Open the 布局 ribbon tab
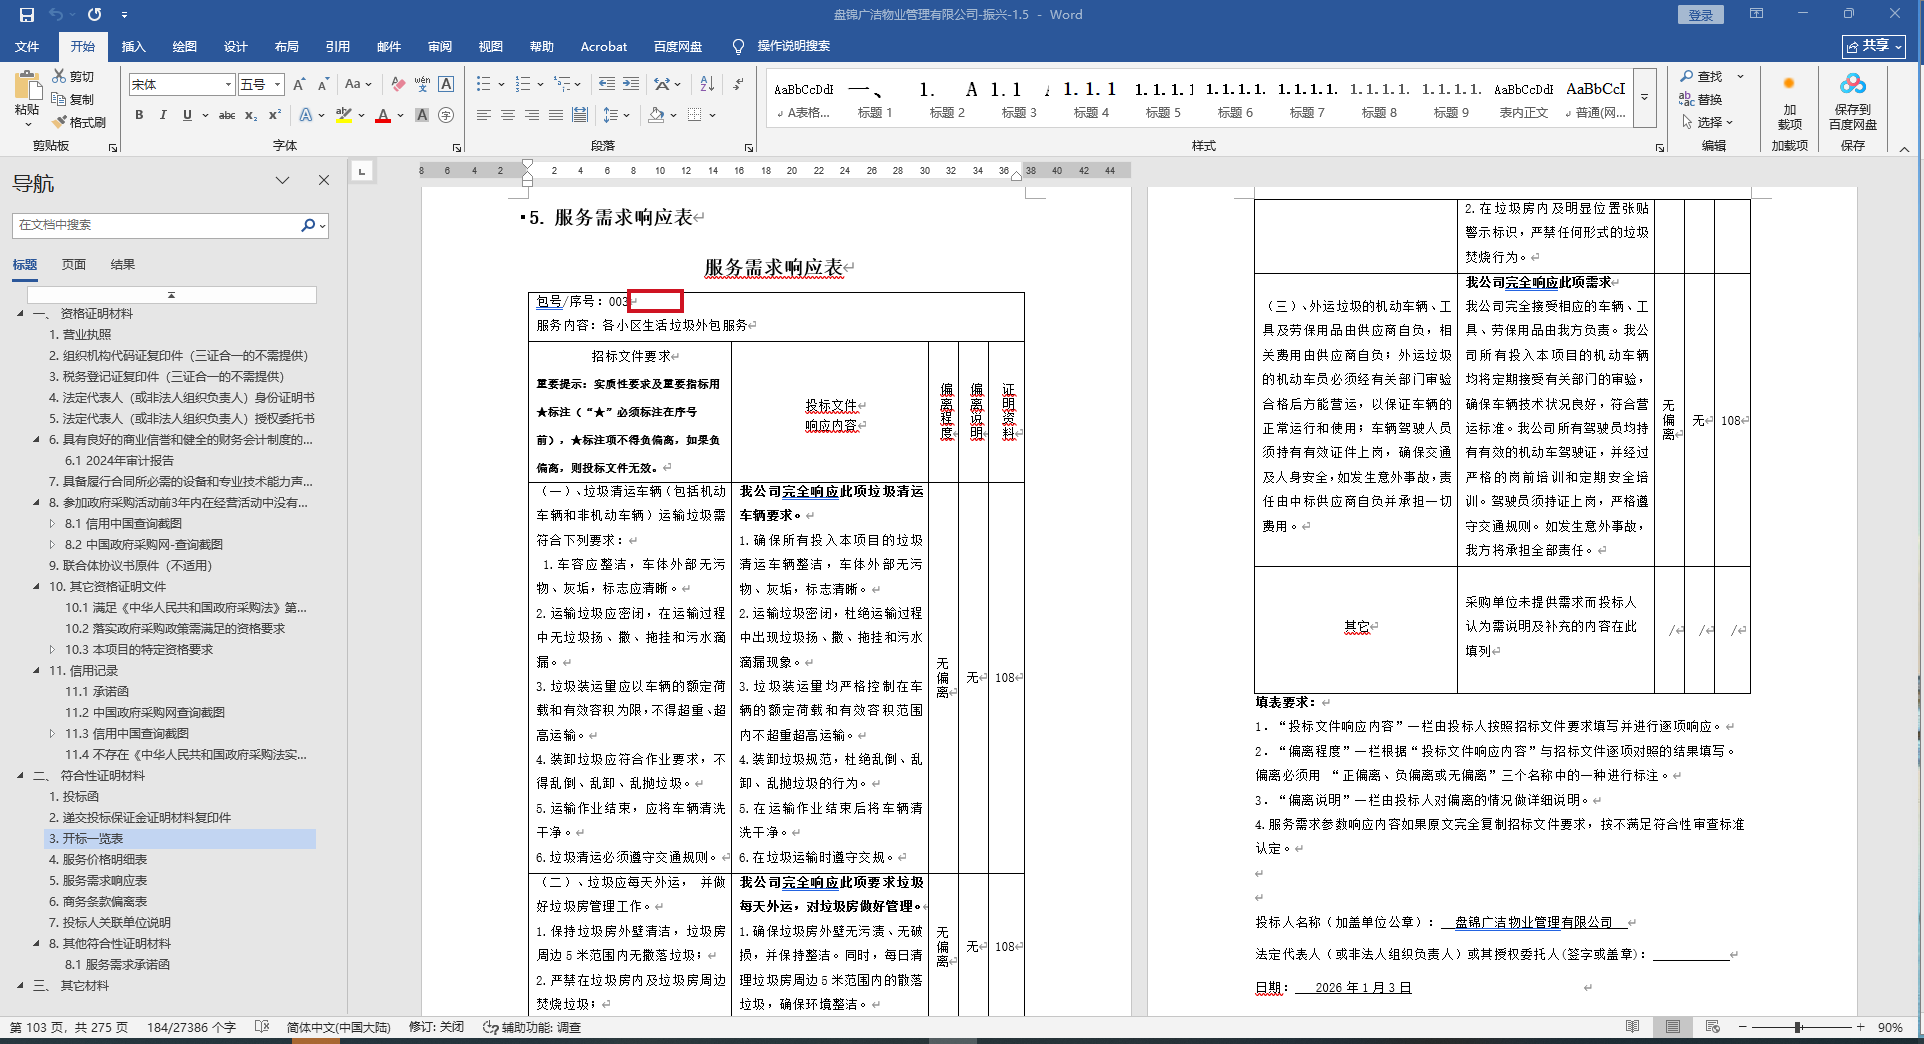Image resolution: width=1924 pixels, height=1044 pixels. tap(286, 47)
